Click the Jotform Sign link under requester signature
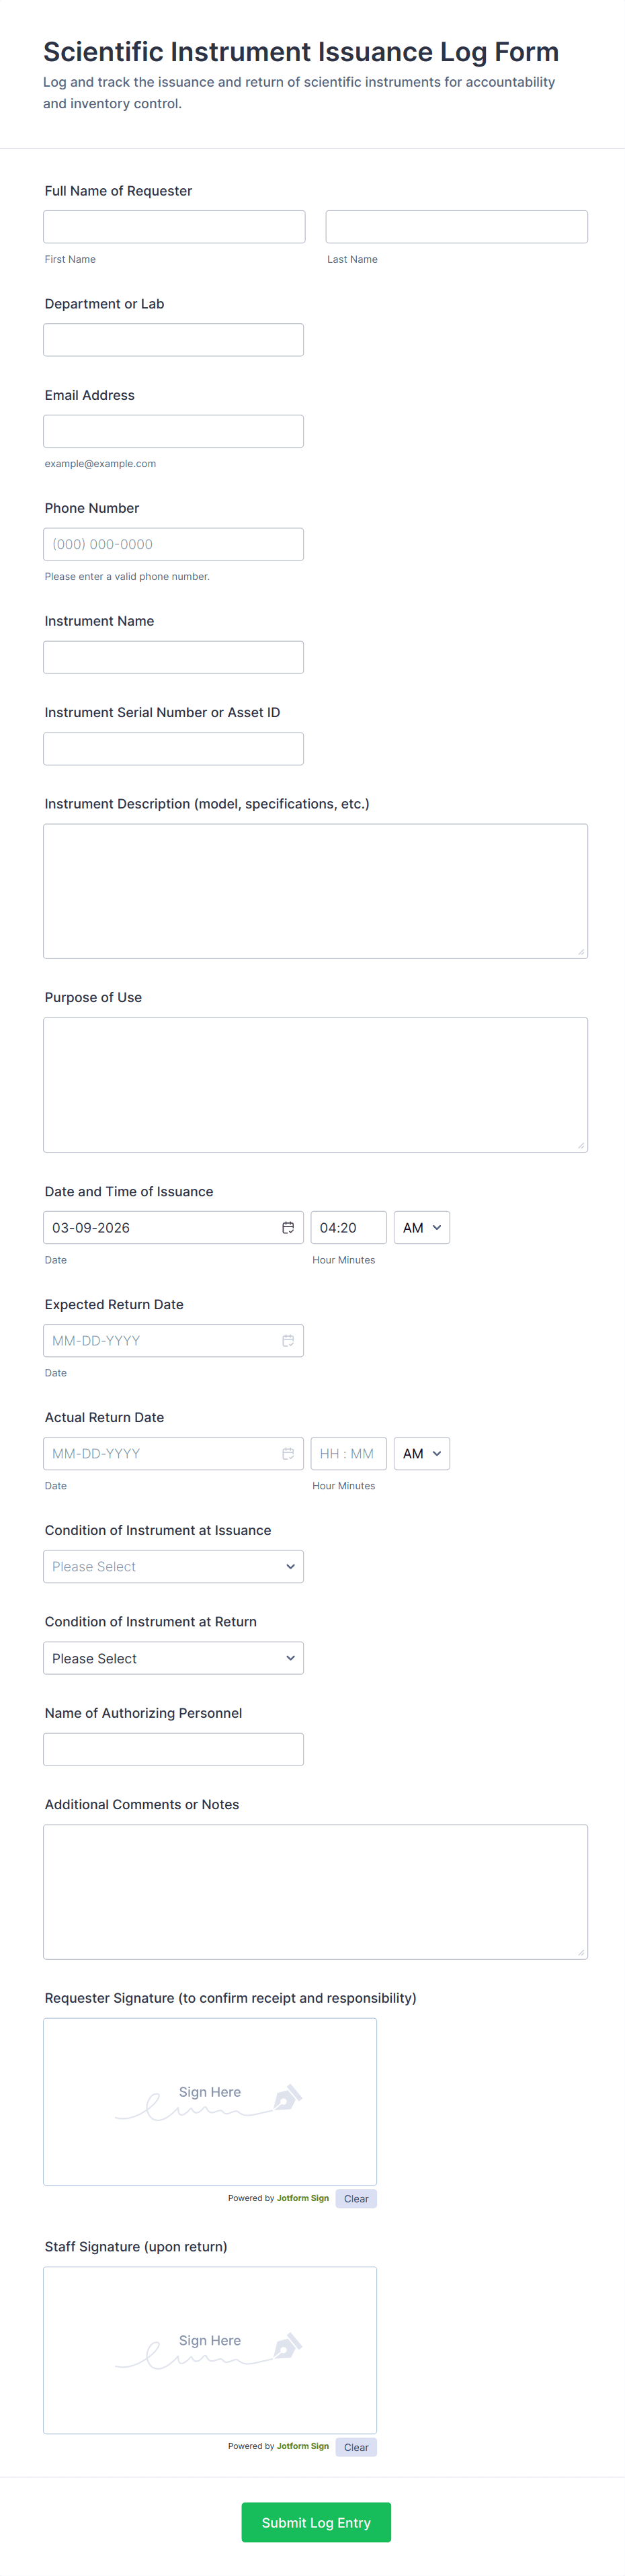625x2576 pixels. tap(302, 2198)
